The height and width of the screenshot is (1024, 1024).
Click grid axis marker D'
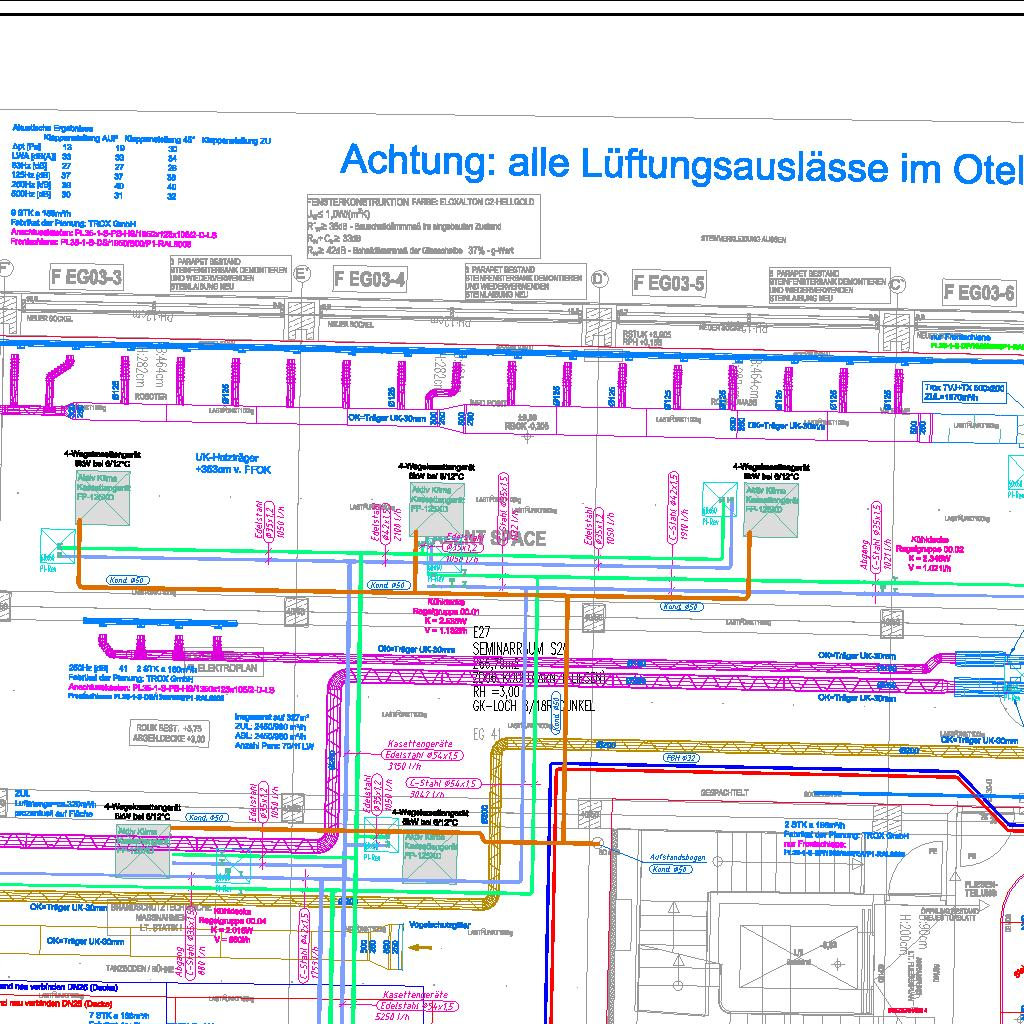click(600, 280)
